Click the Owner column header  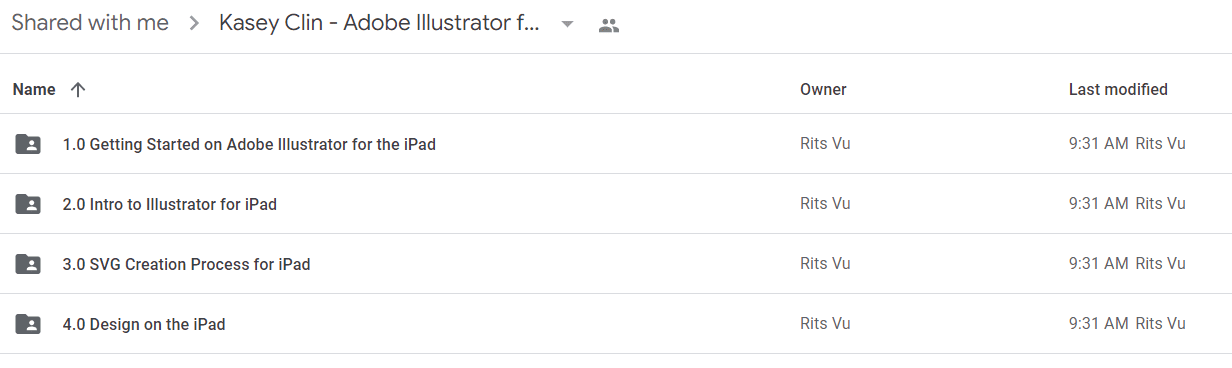point(823,89)
